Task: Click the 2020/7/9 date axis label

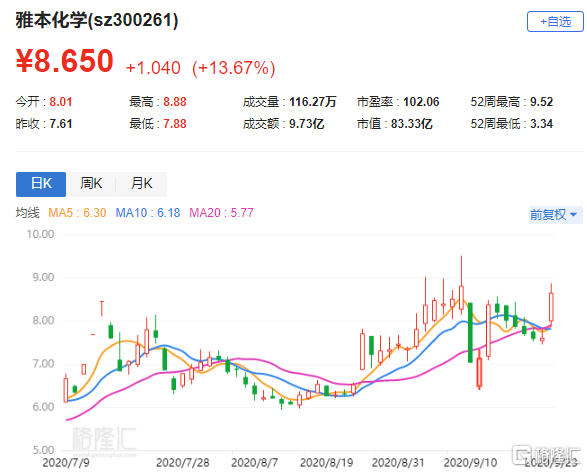Action: pos(66,463)
